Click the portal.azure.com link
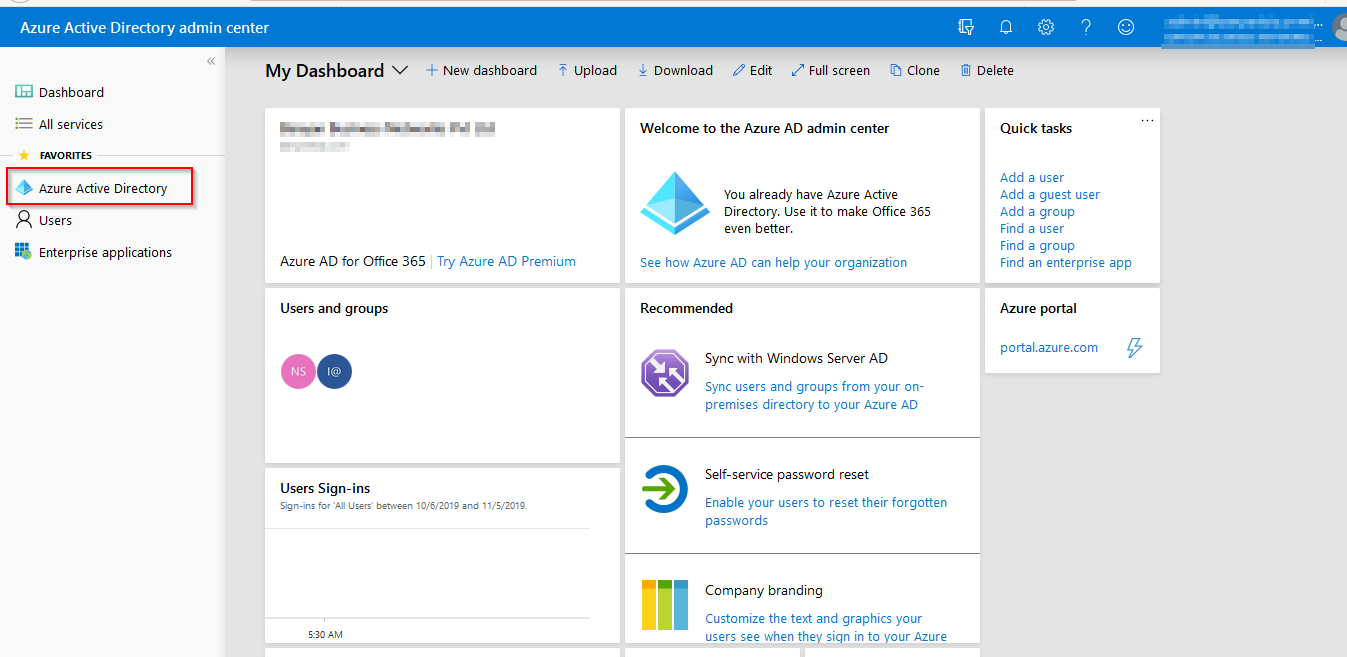Screen dimensions: 1347x657 point(1048,348)
